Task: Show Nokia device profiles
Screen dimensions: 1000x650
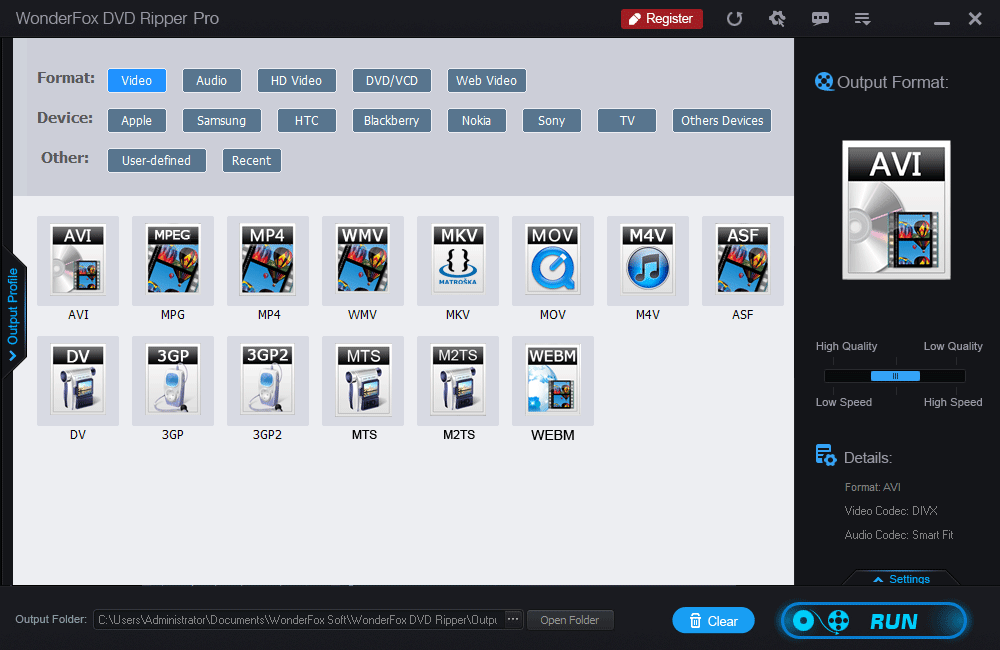Action: tap(476, 121)
